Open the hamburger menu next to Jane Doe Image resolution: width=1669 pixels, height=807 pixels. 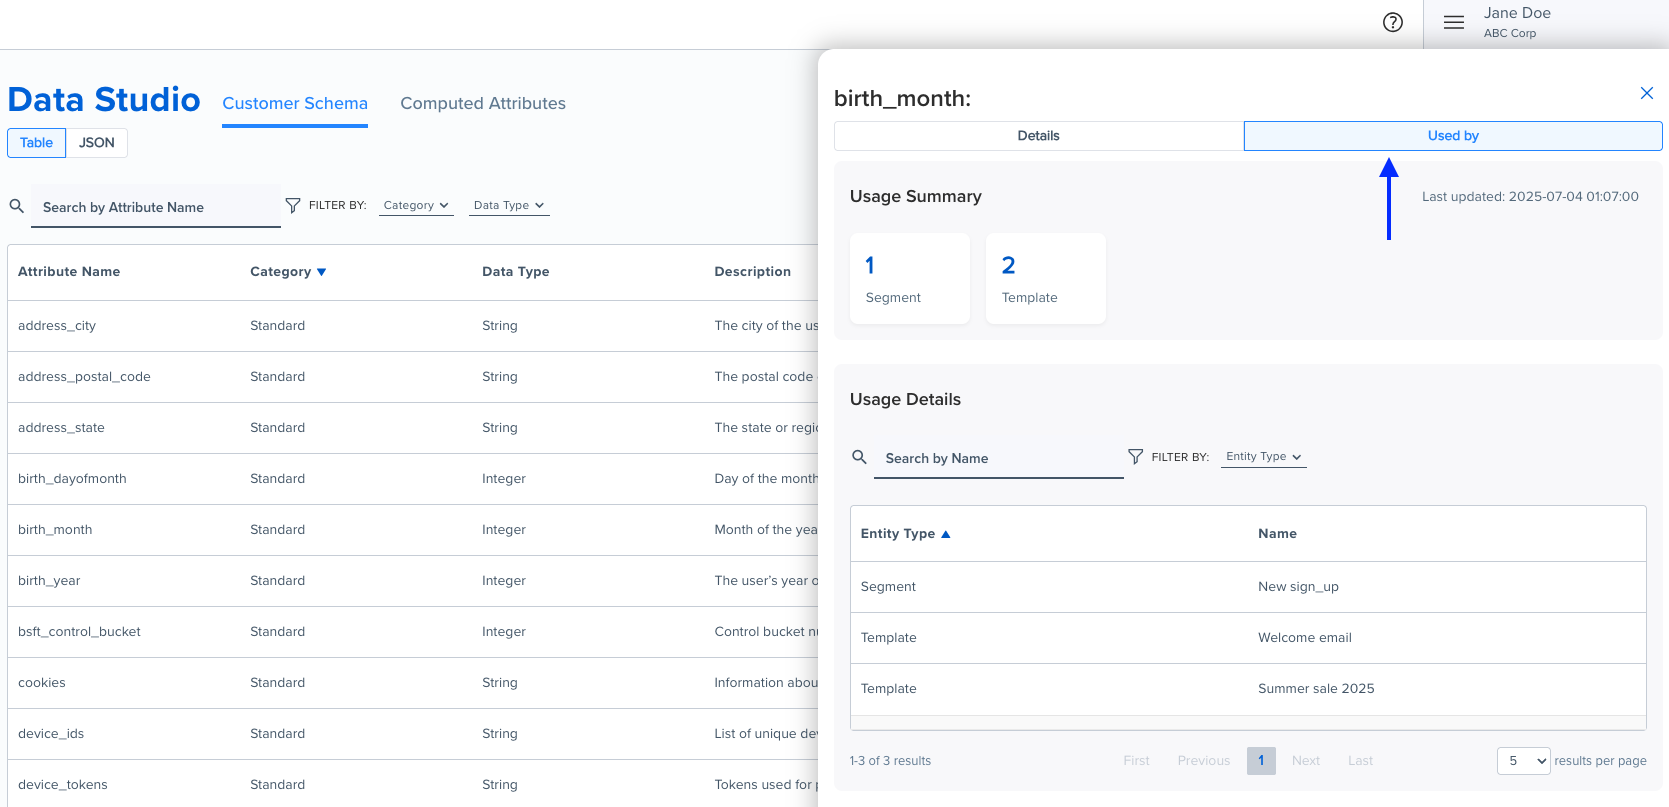[1454, 22]
